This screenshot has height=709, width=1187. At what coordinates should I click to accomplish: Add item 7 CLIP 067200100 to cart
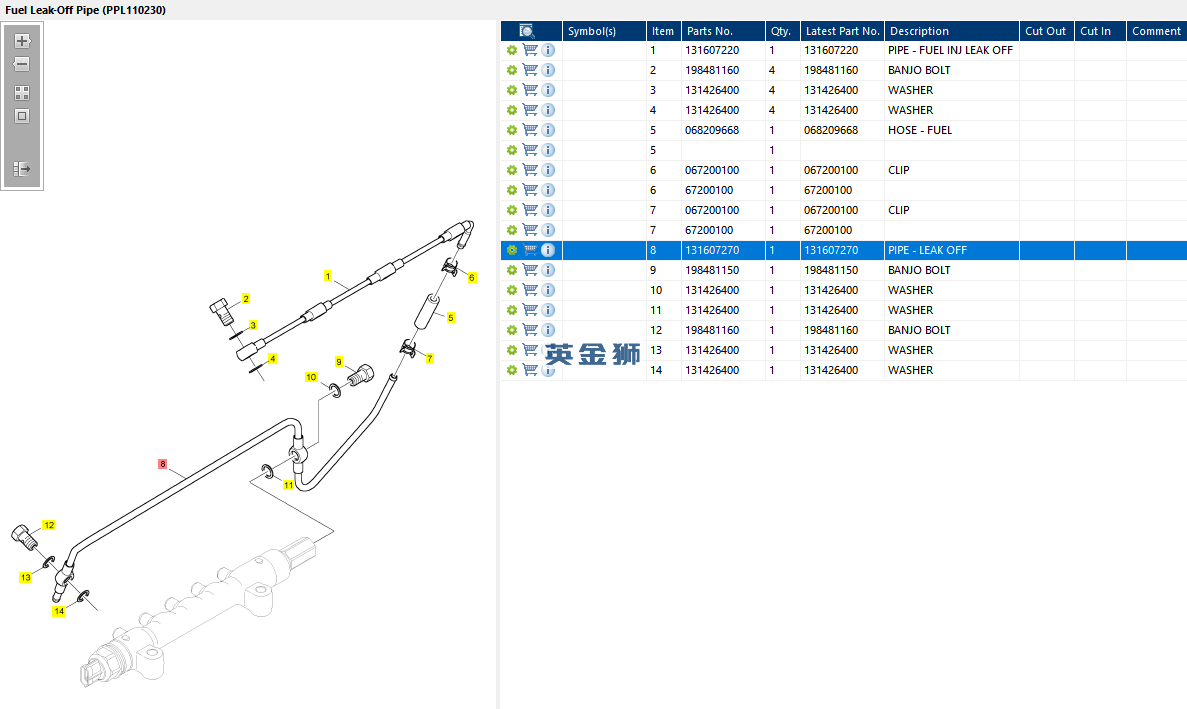[x=530, y=210]
